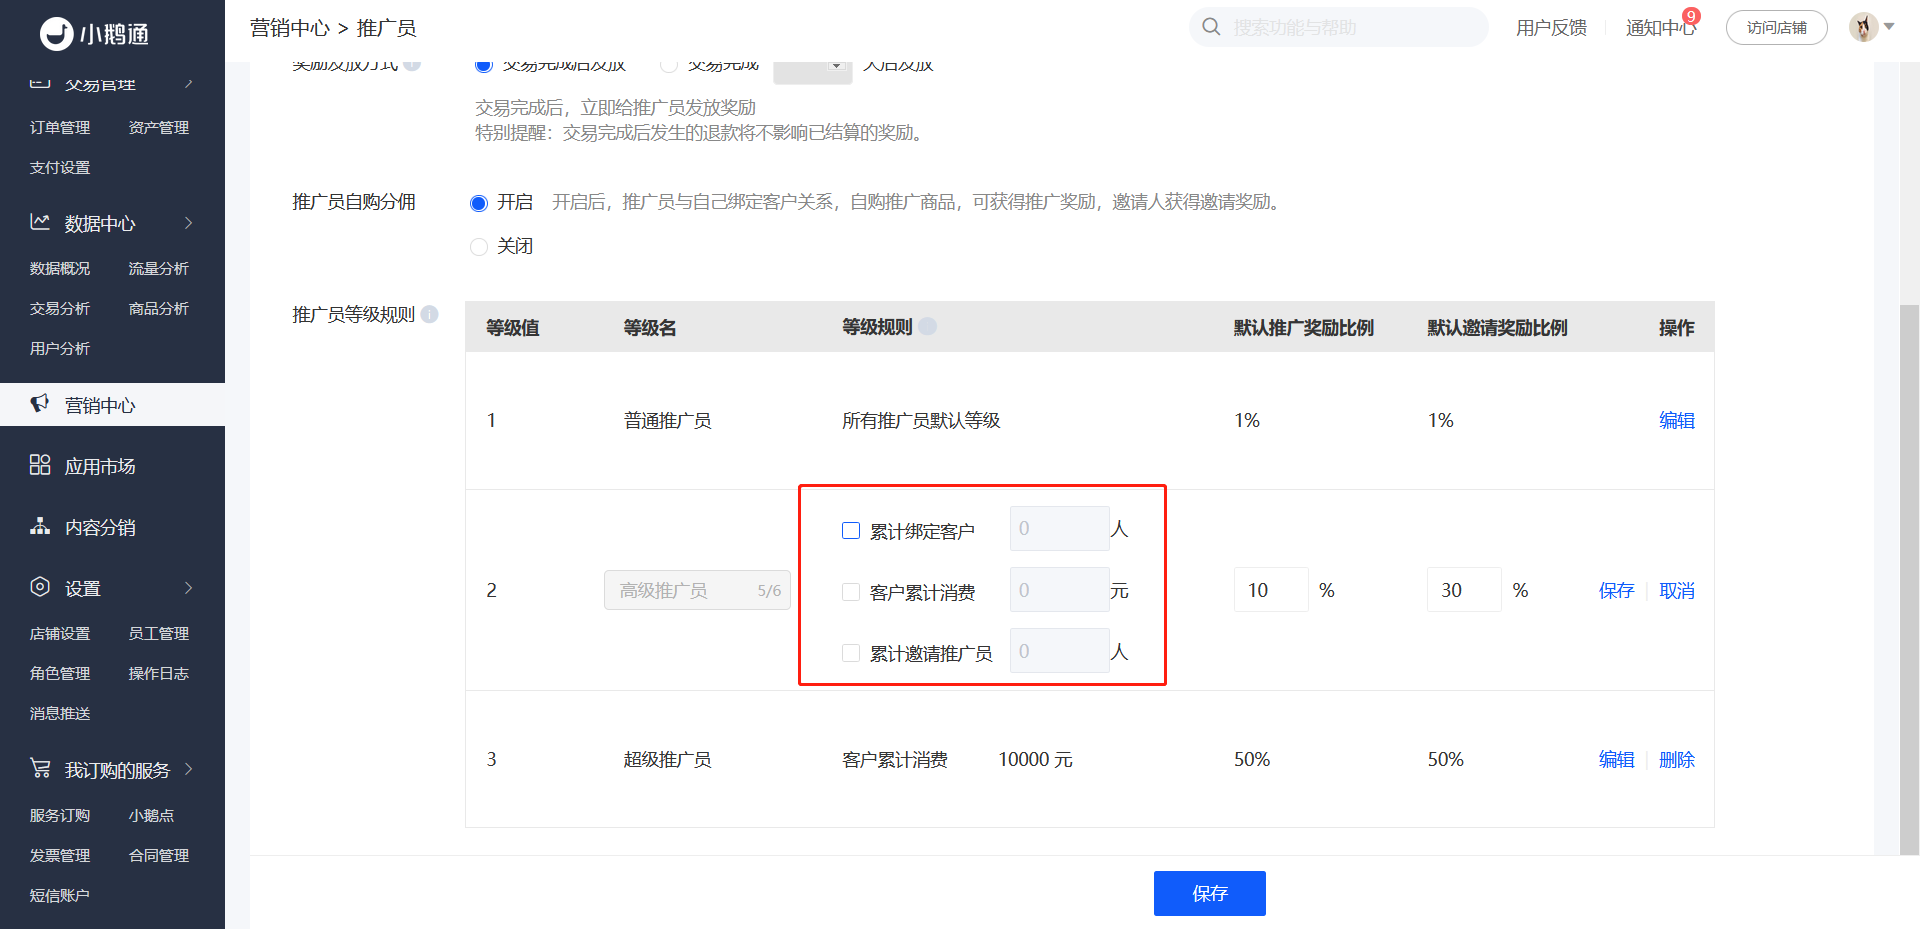1920x929 pixels.
Task: Click the 应用市场 grid icon
Action: coord(40,465)
